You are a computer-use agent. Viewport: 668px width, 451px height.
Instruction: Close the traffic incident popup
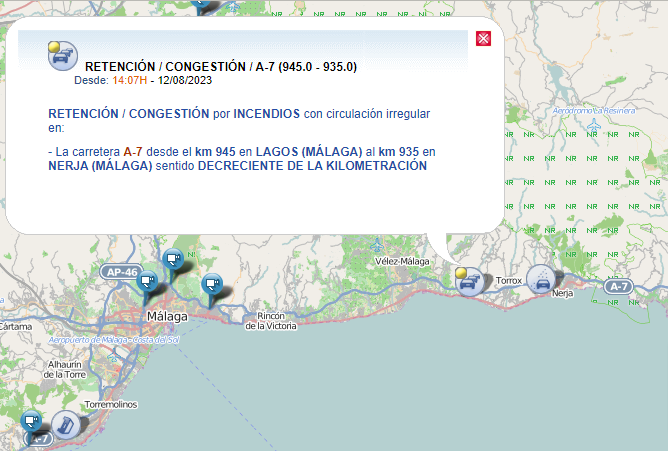483,39
